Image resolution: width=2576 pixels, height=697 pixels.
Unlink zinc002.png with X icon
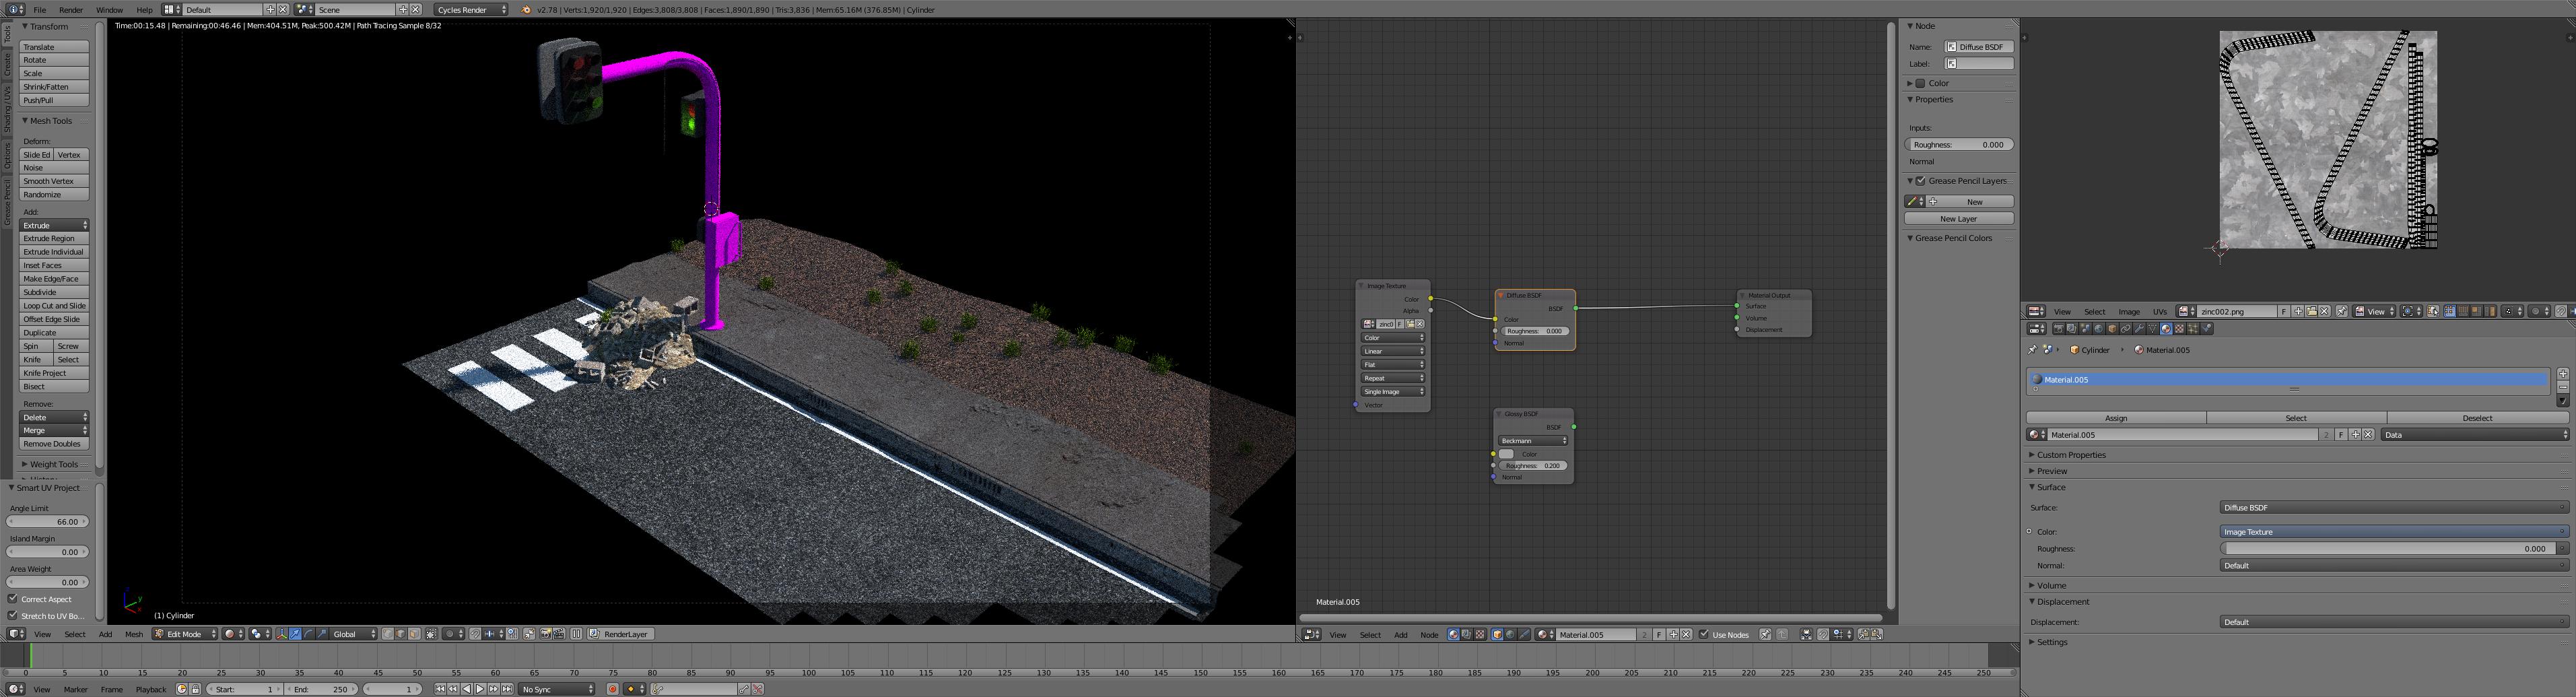pos(2324,312)
